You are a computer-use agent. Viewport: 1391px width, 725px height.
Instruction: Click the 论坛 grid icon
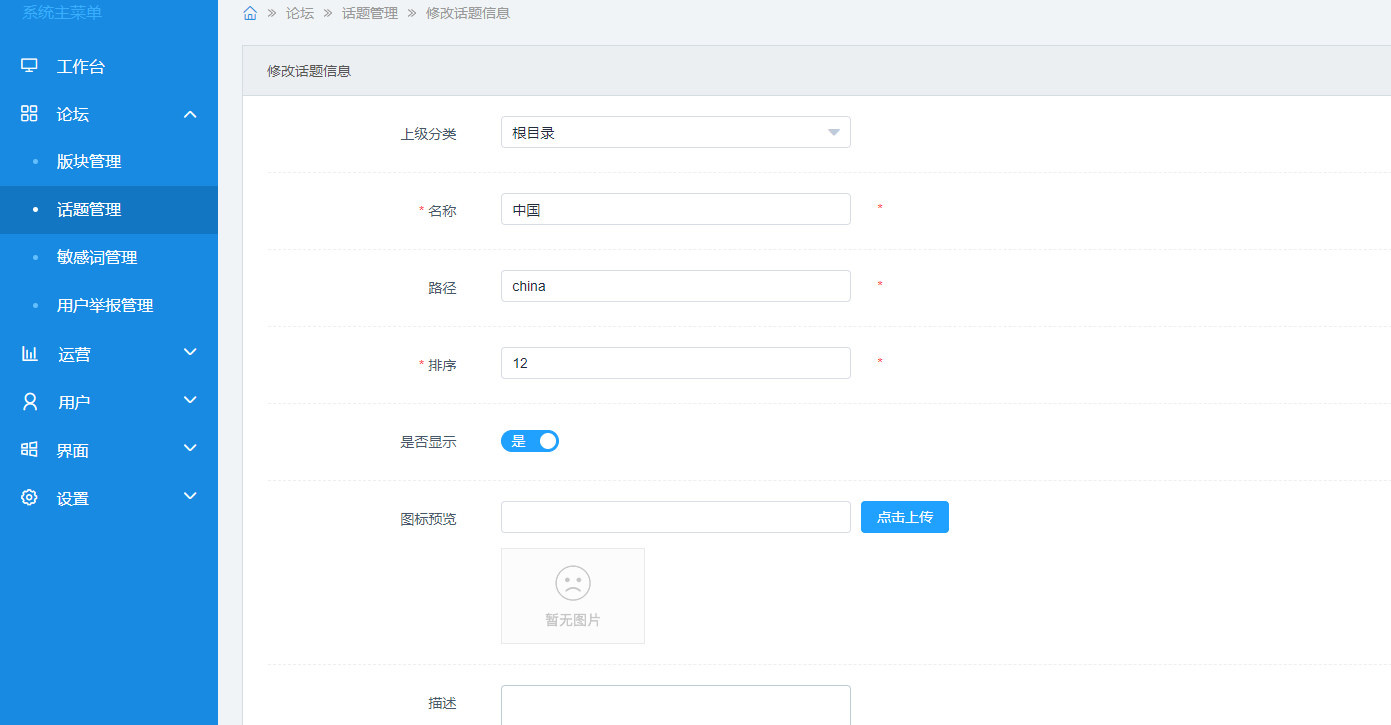(29, 114)
